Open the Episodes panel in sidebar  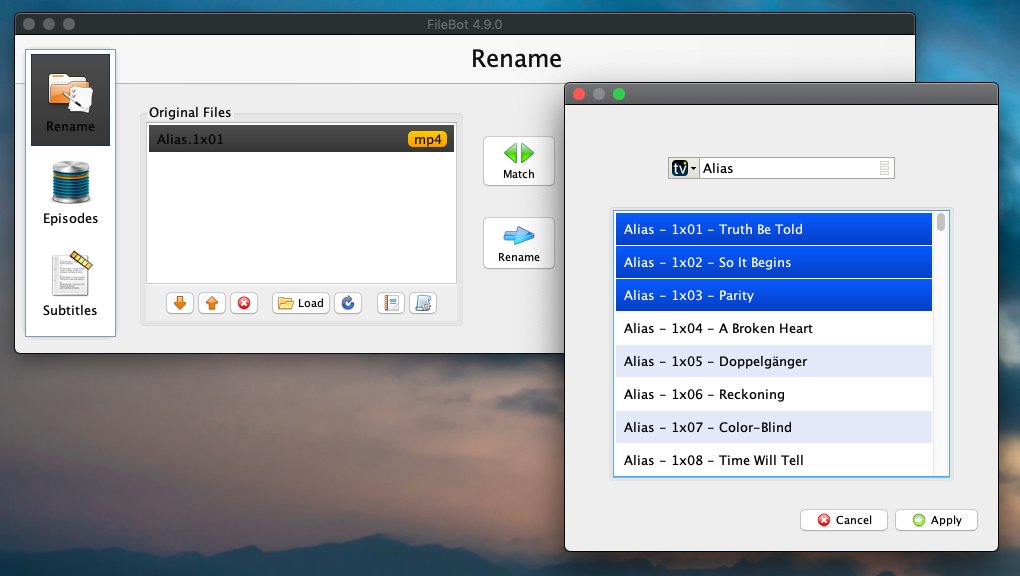[70, 193]
